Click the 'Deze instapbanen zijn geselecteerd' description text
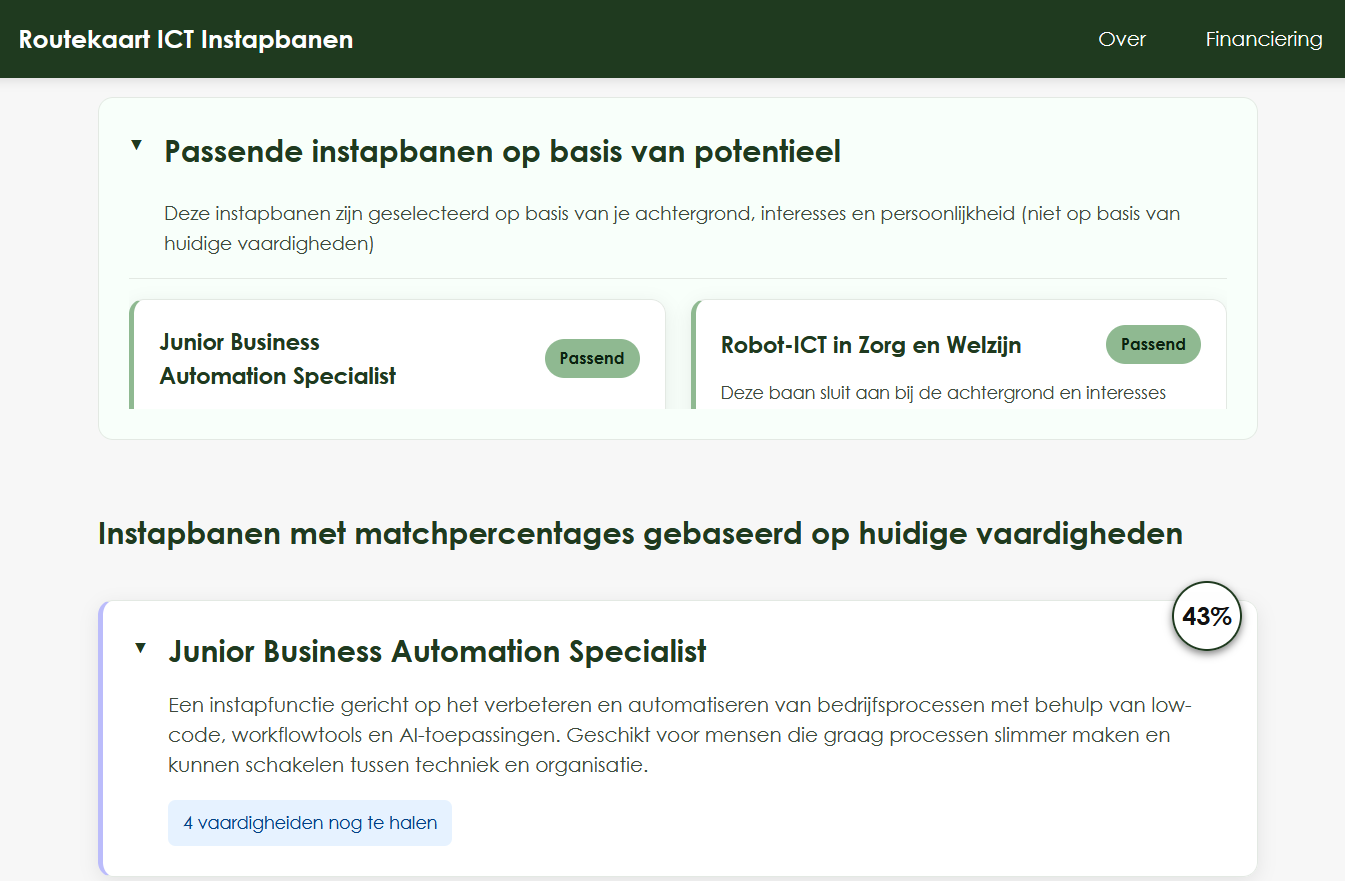1345x881 pixels. pos(672,229)
